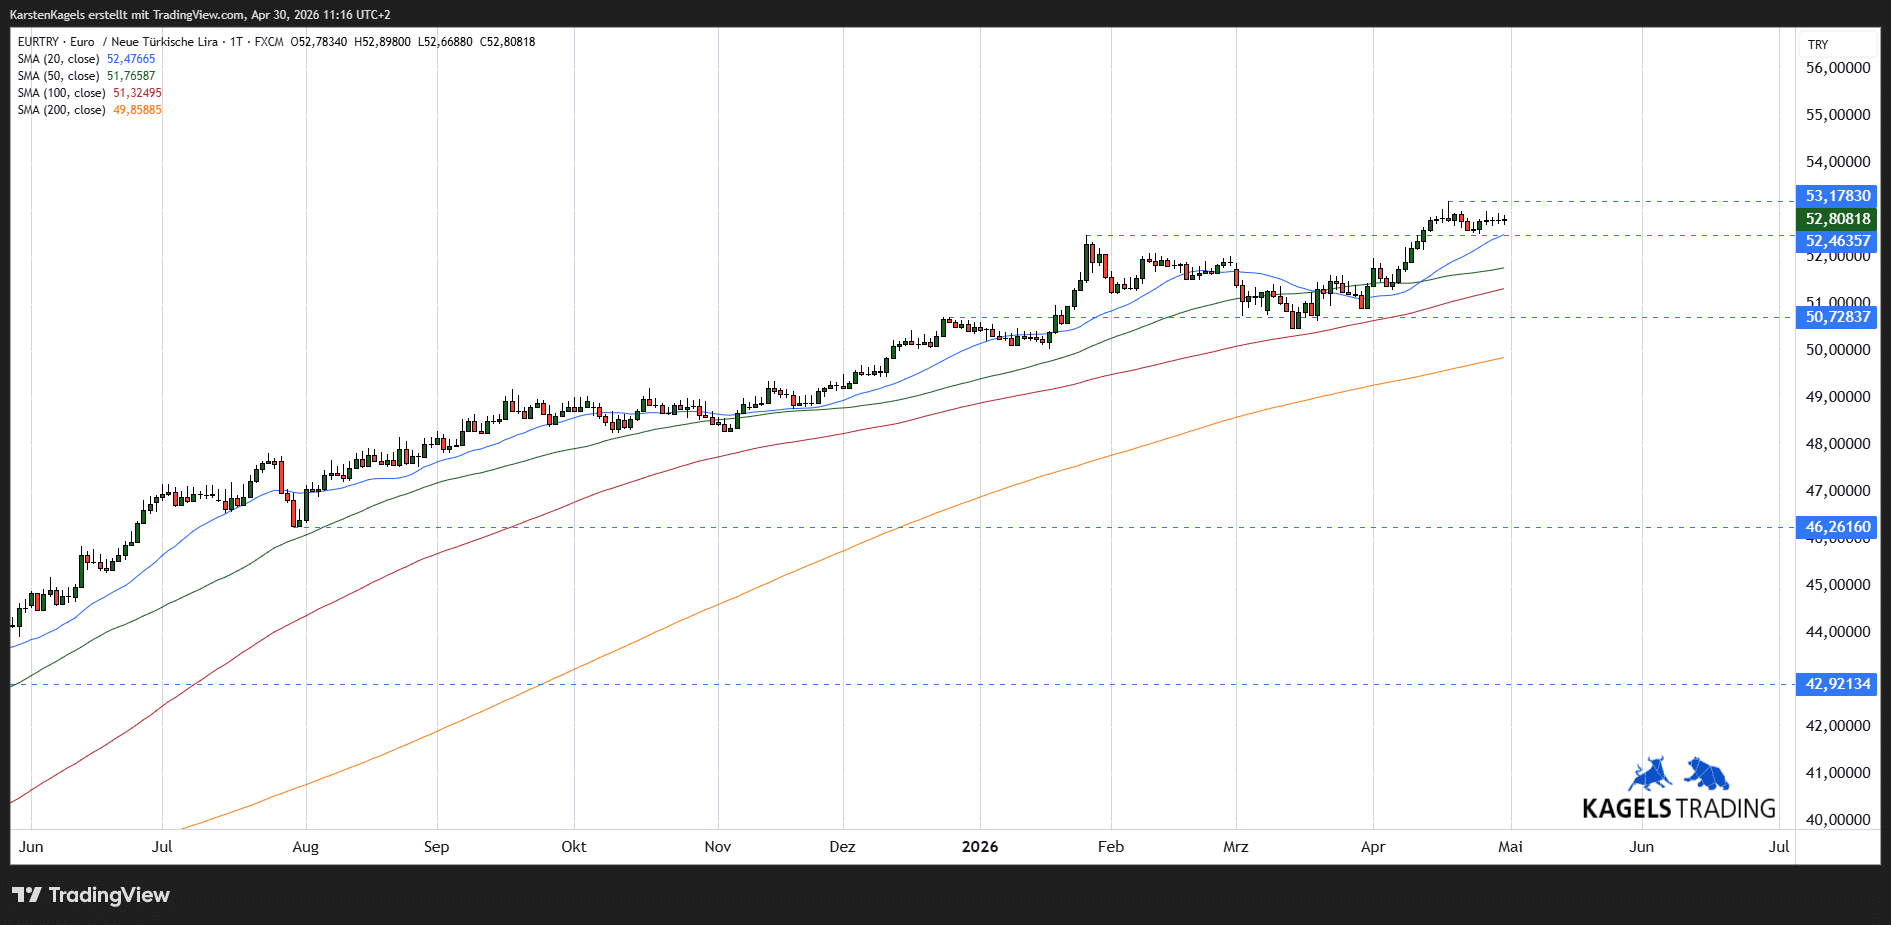Click the Kagels Trading bull and bear logo
The image size is (1891, 925).
[1679, 774]
